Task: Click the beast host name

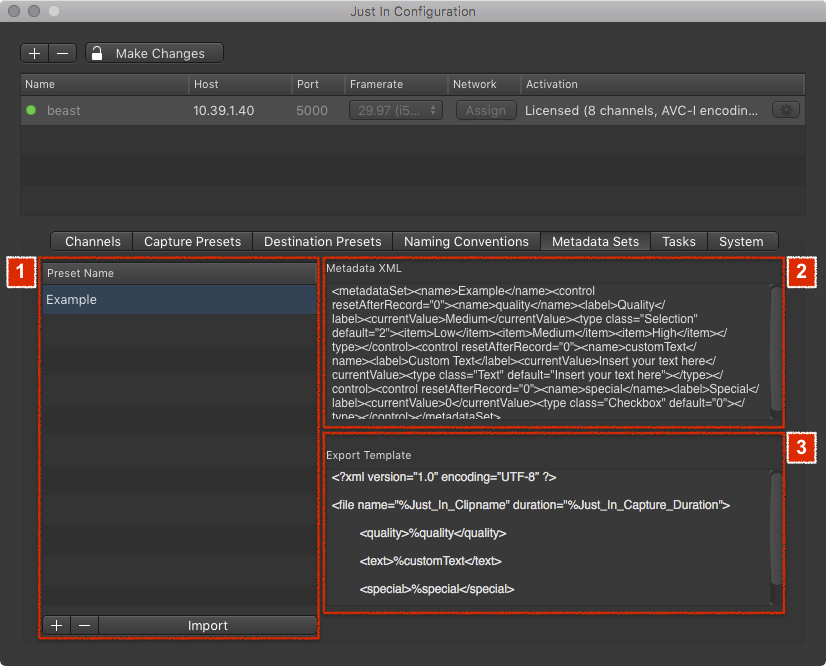Action: [64, 111]
